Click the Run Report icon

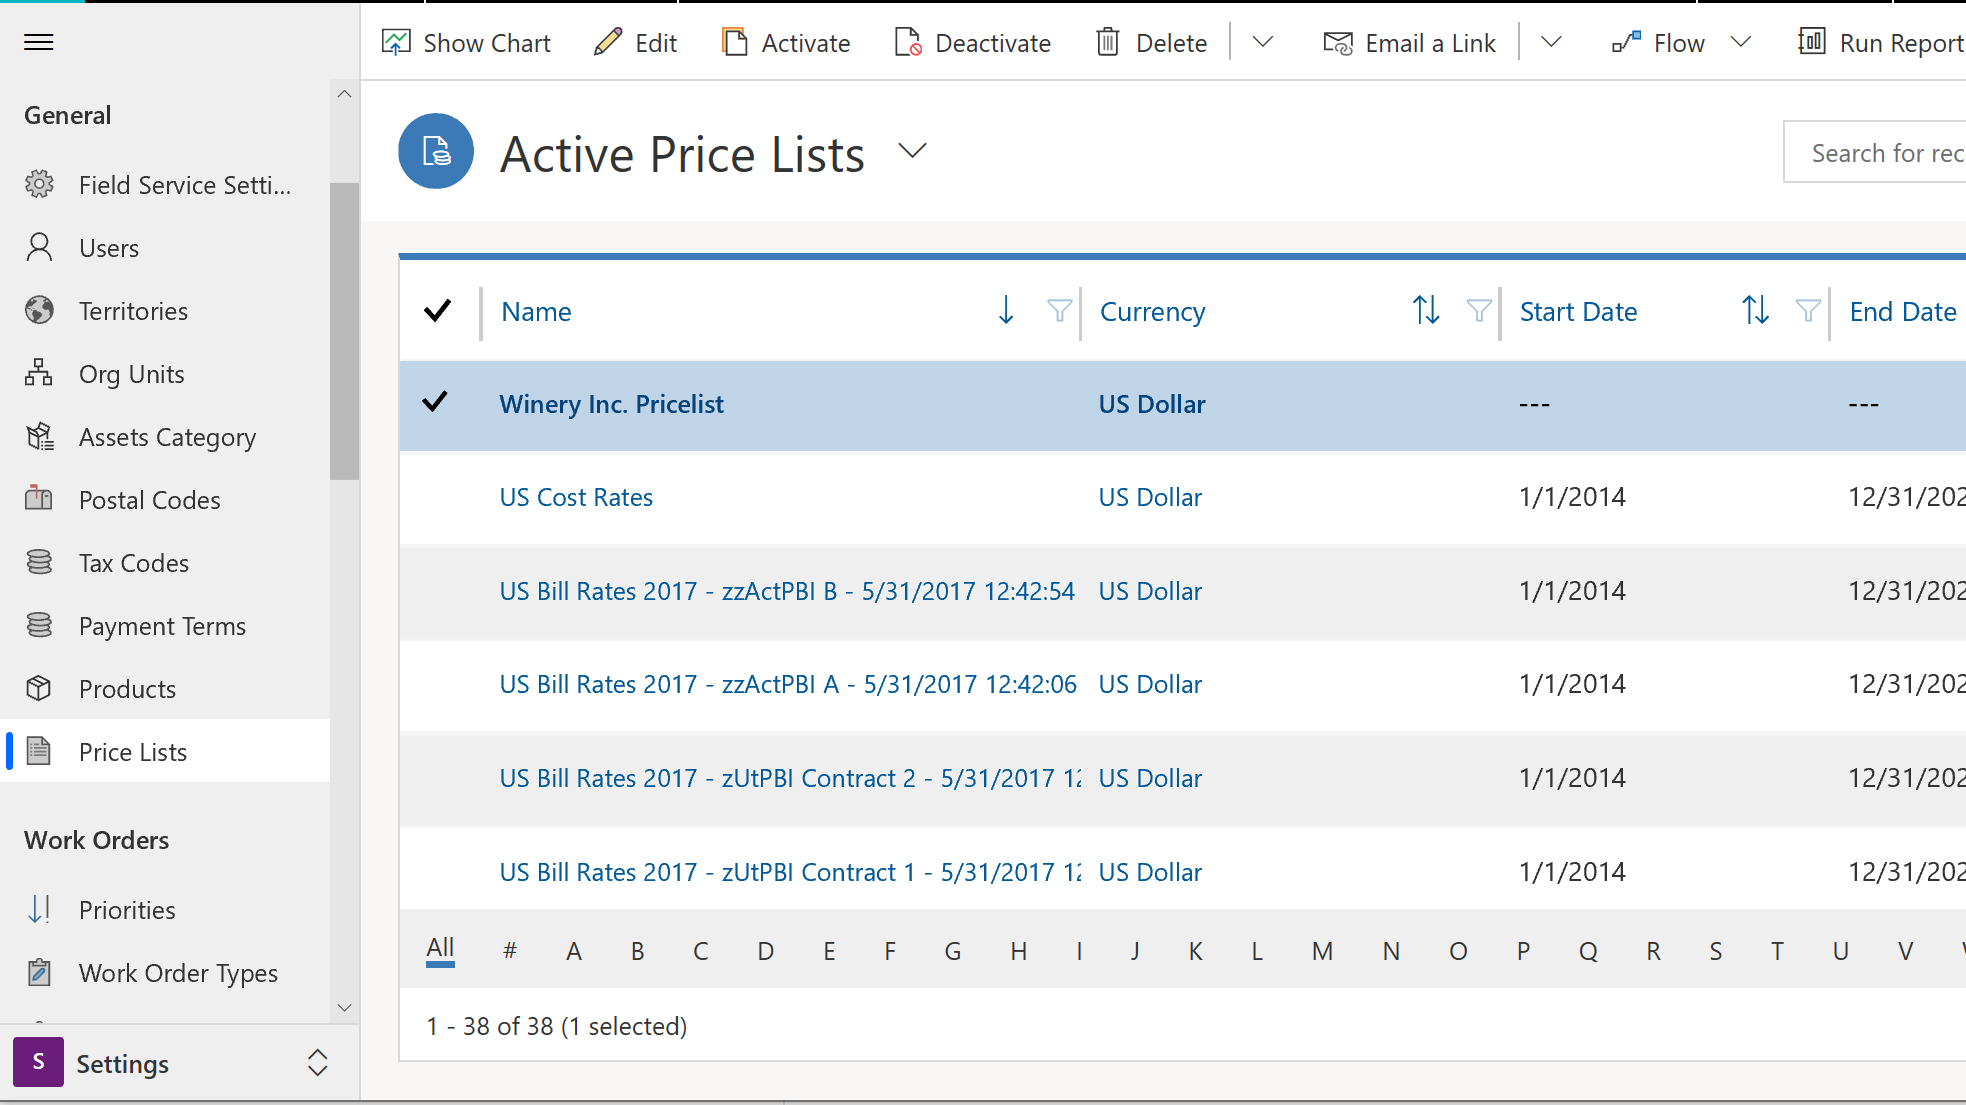pyautogui.click(x=1812, y=42)
